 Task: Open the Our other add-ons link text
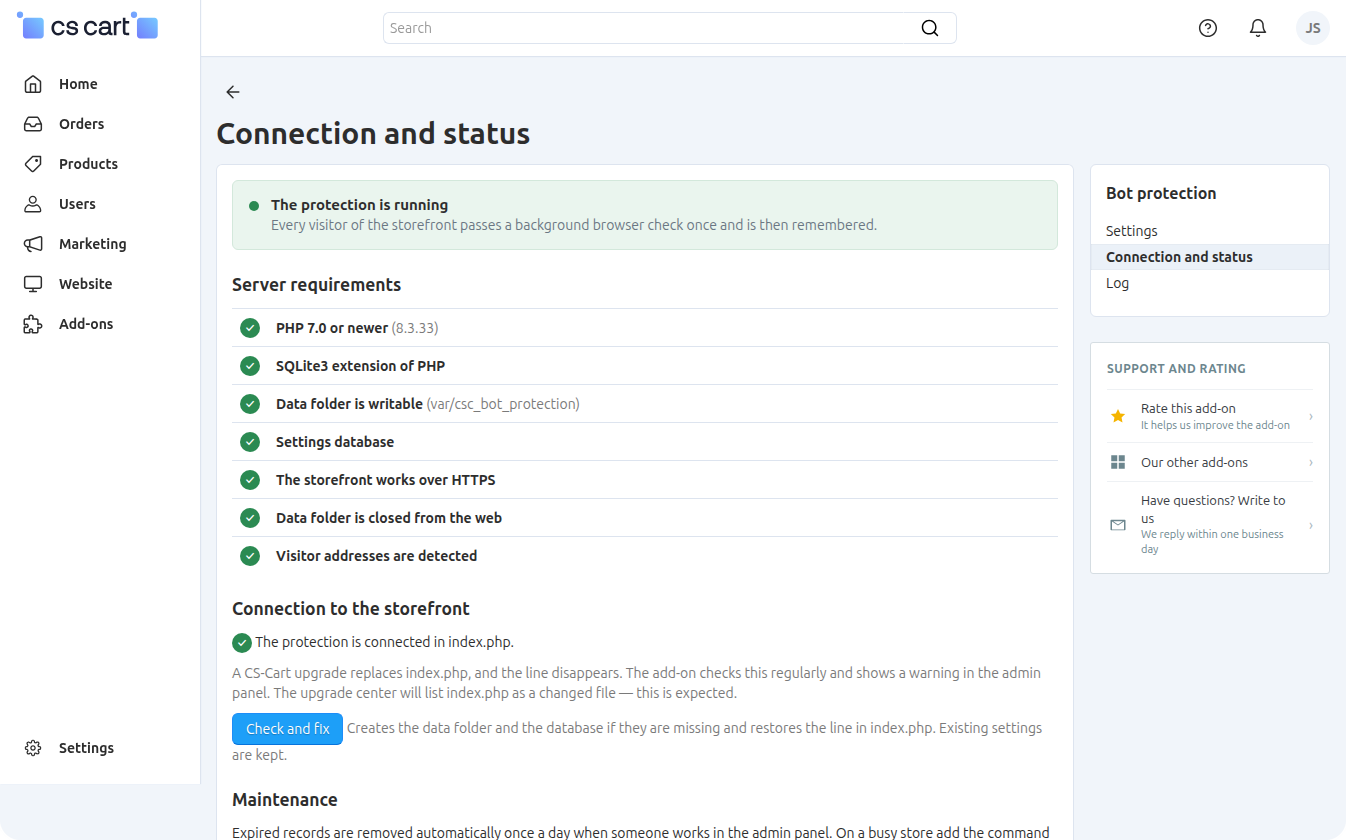(x=1194, y=462)
